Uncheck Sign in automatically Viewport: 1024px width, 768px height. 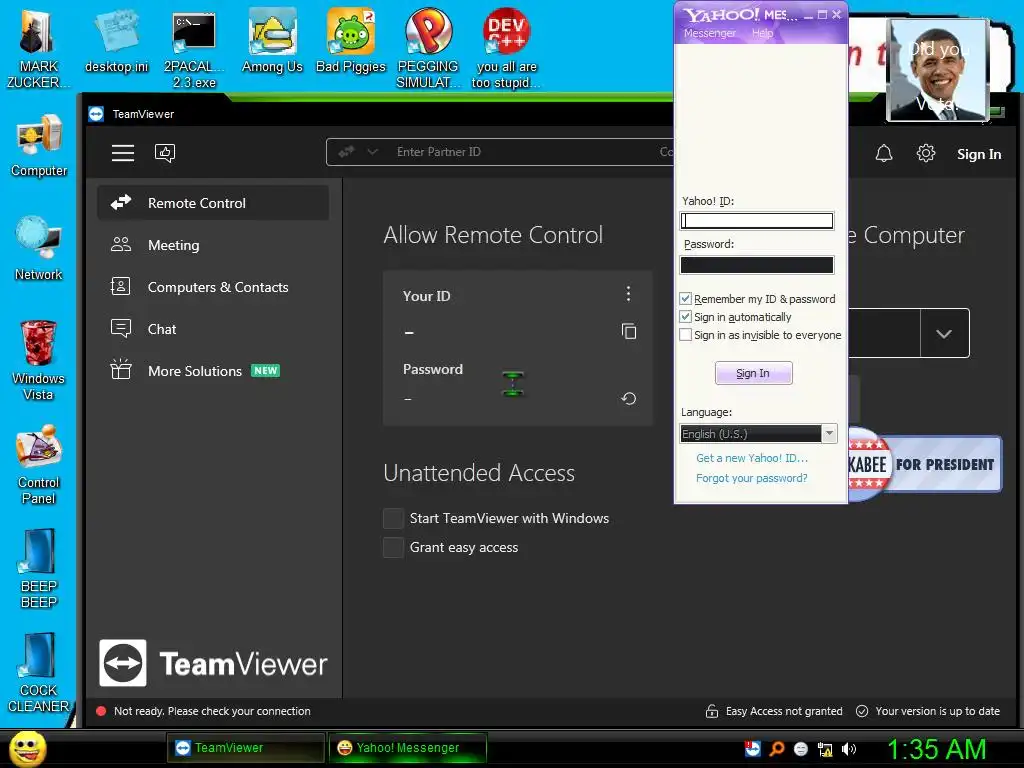click(685, 317)
